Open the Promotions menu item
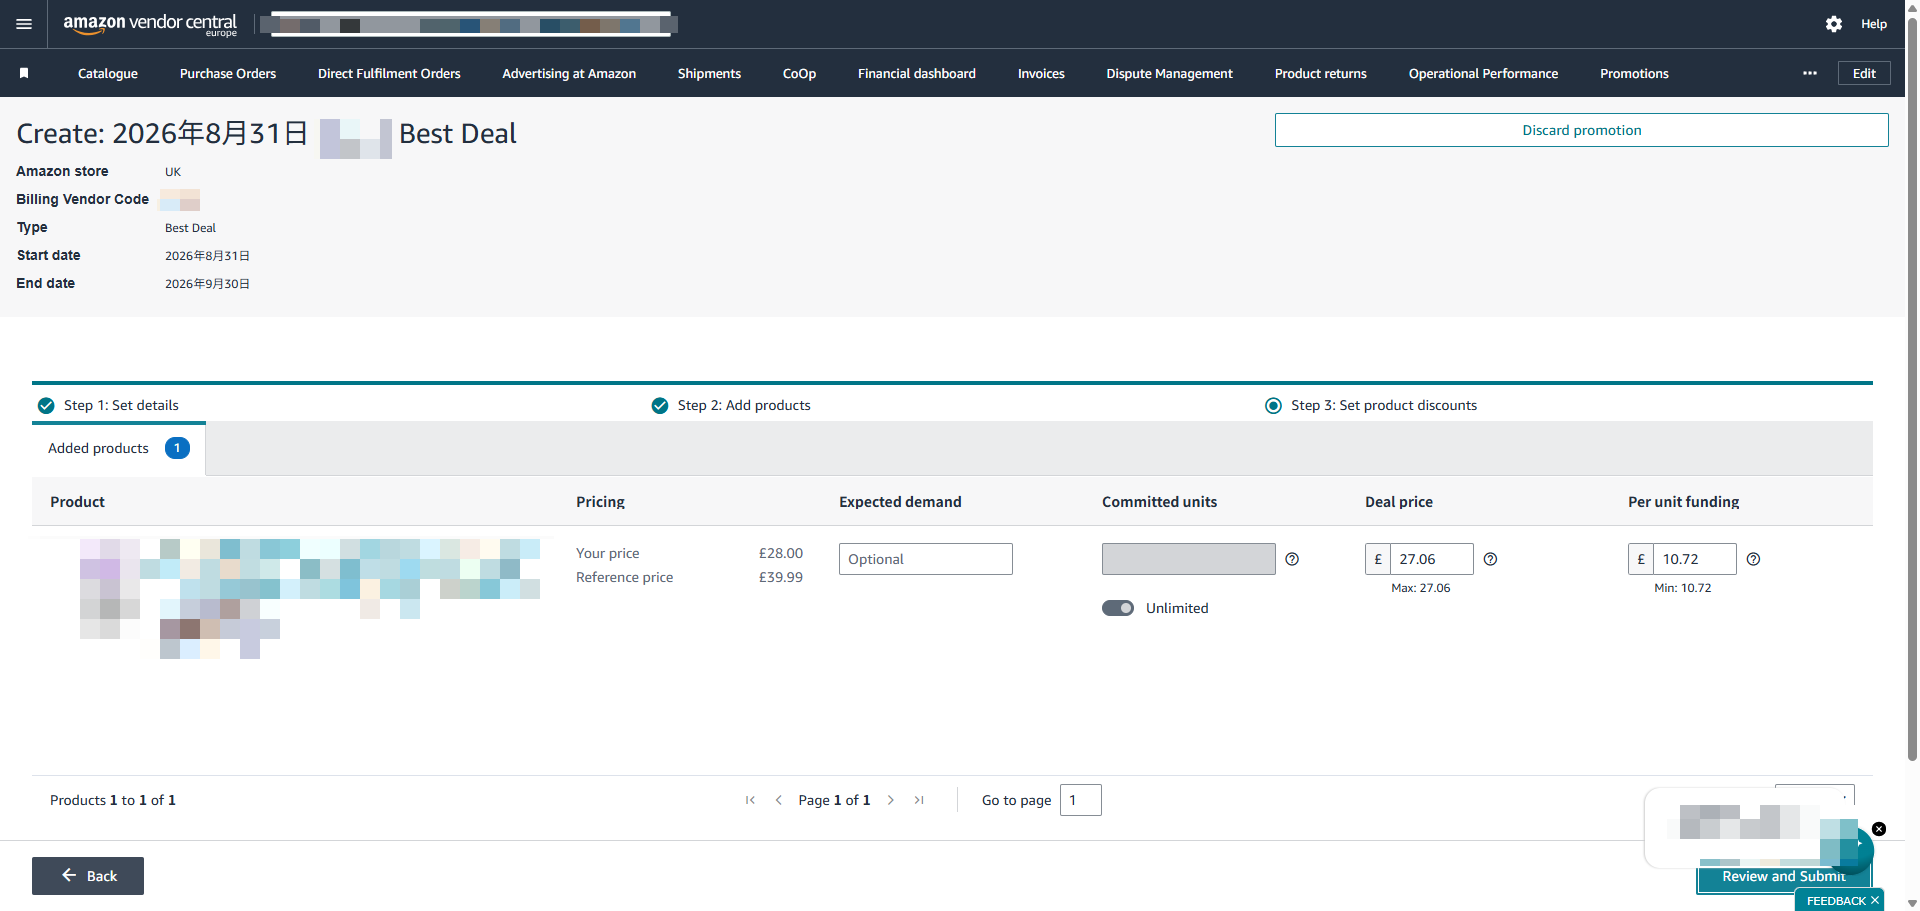 [1634, 73]
